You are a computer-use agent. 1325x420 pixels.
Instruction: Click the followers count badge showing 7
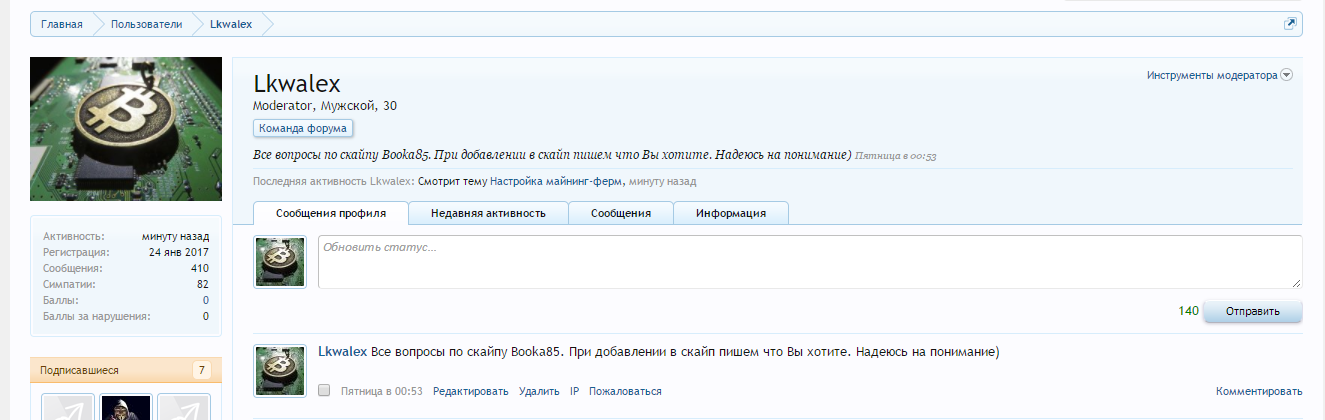(202, 370)
